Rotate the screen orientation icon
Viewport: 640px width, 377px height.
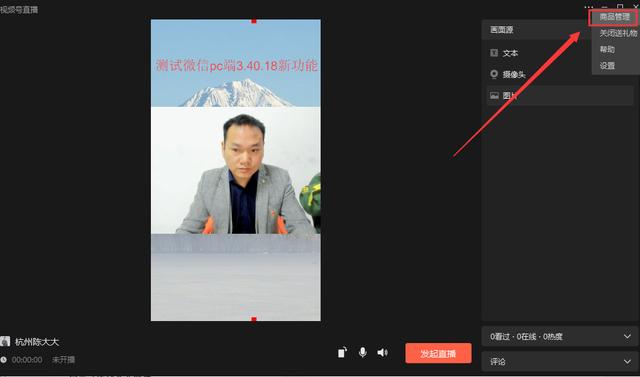pos(342,353)
